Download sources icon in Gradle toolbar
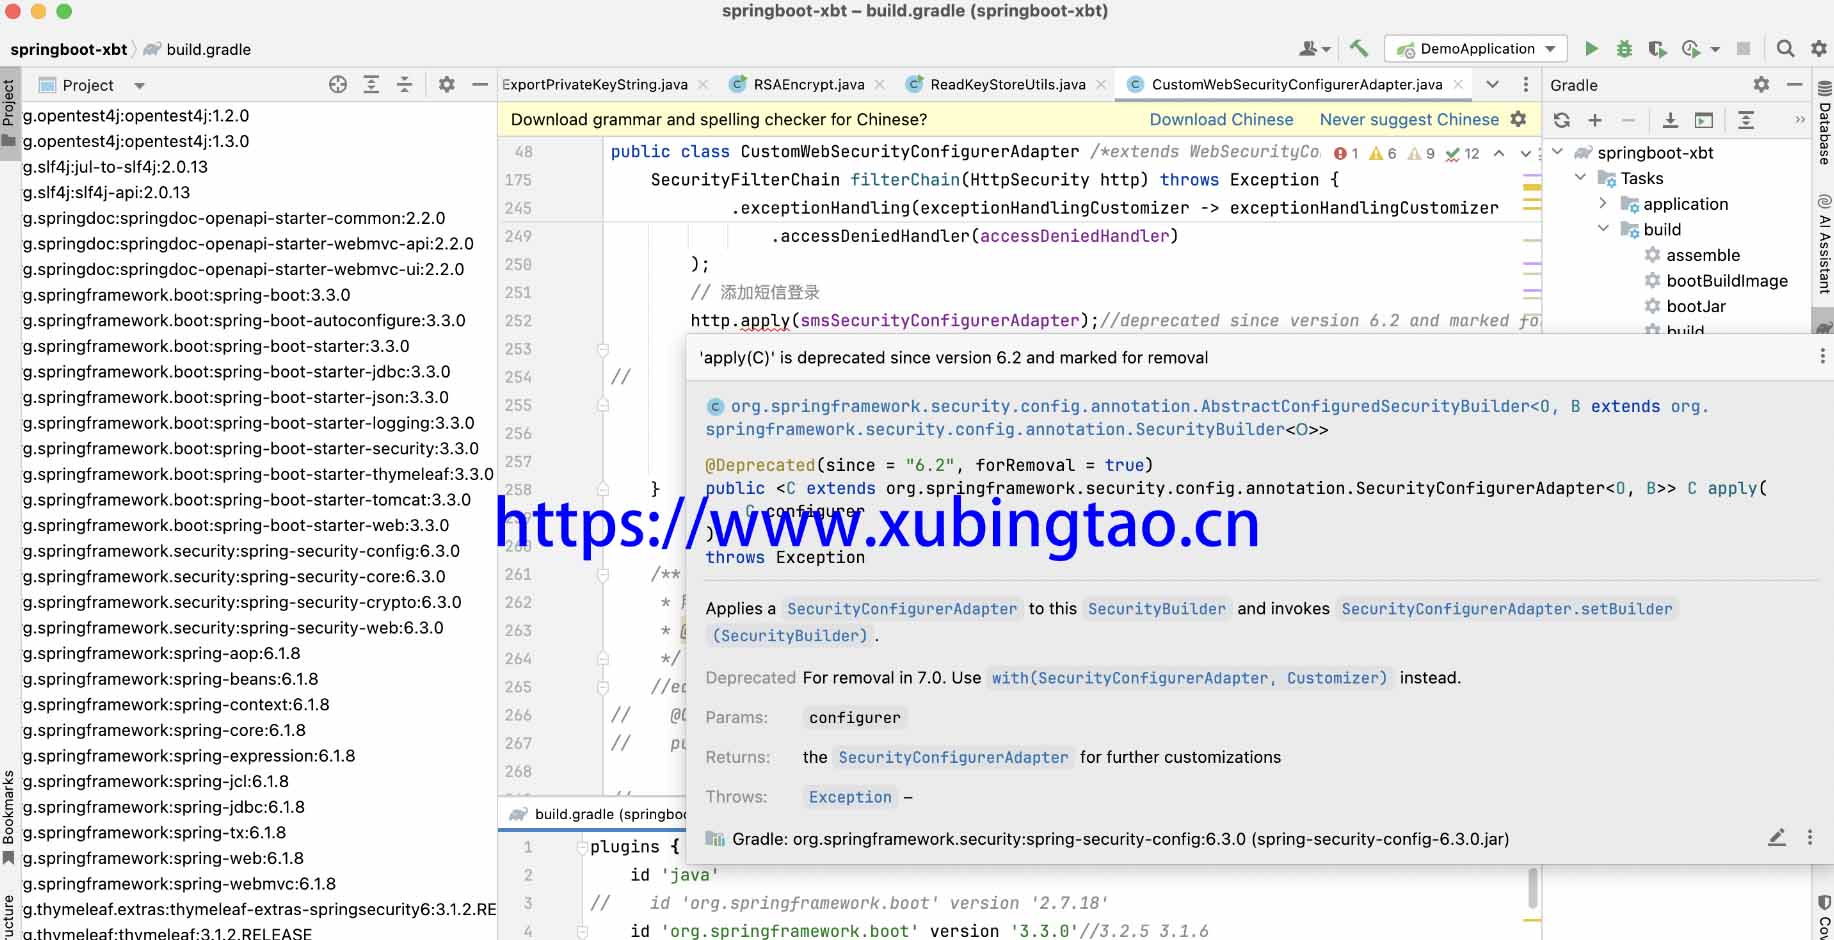The height and width of the screenshot is (940, 1834). [x=1670, y=120]
